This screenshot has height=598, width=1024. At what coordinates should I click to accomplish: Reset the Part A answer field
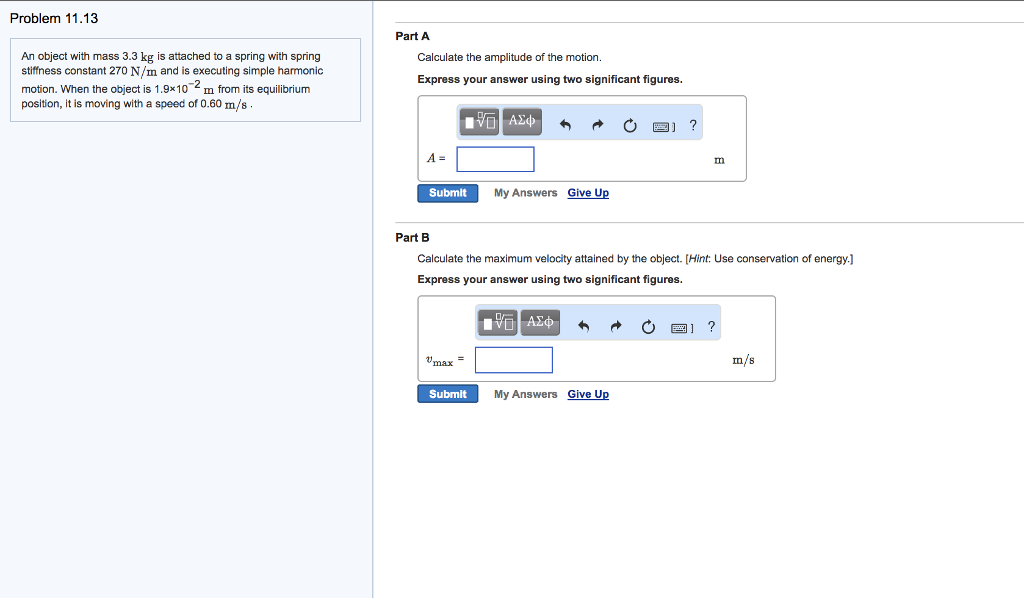pos(630,126)
